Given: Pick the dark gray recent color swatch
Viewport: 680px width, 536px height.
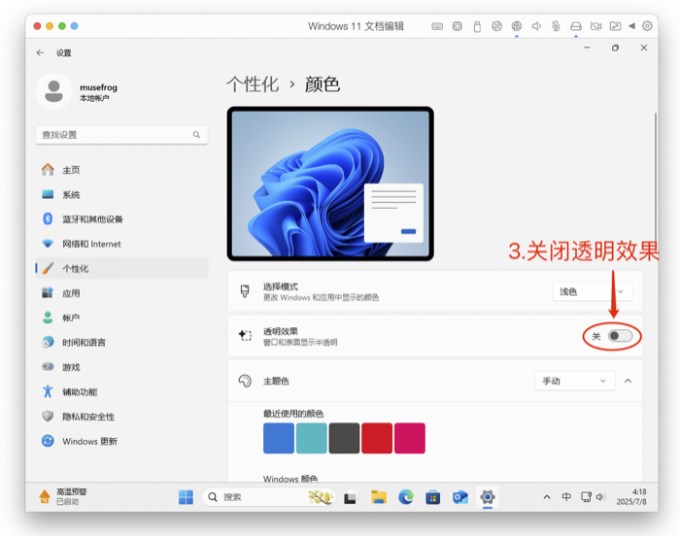Looking at the screenshot, I should click(x=344, y=438).
